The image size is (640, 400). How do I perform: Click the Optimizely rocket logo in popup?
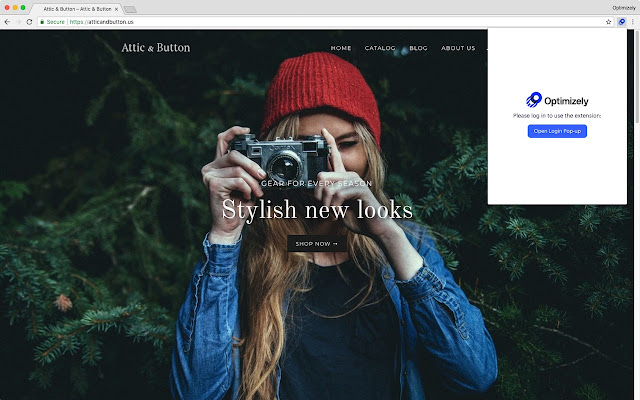coord(533,100)
